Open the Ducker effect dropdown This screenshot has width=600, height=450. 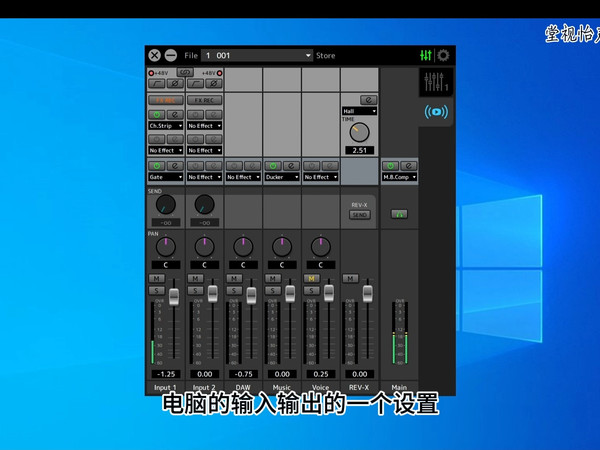tap(282, 177)
